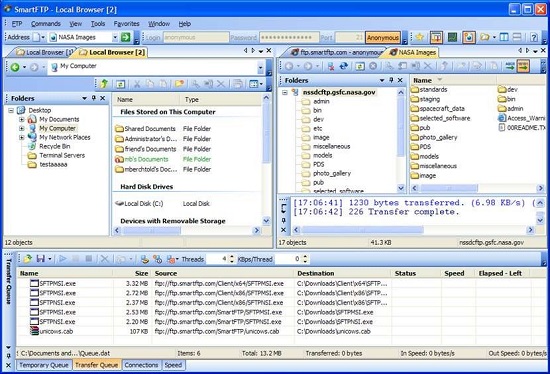Click the globe browser icon in main toolbar

pyautogui.click(x=469, y=37)
